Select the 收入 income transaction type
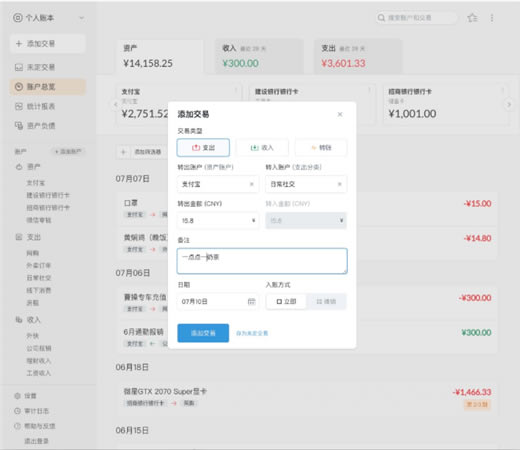520x450 pixels. [x=262, y=147]
